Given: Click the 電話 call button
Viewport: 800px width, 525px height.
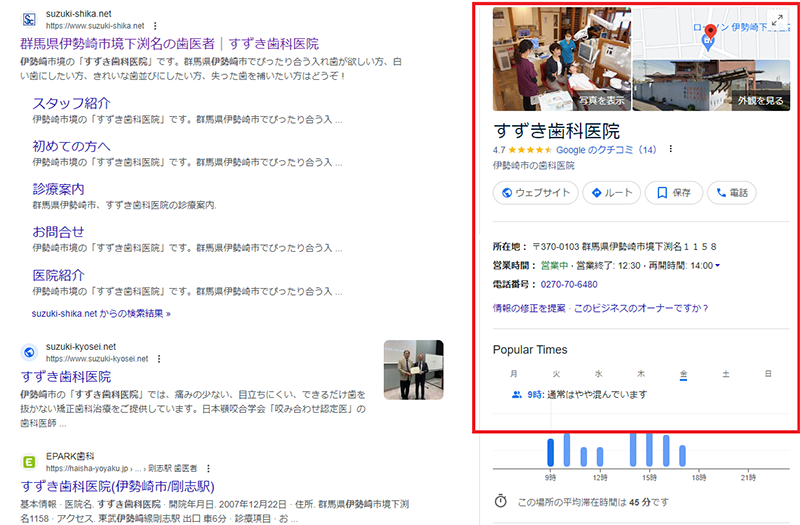Looking at the screenshot, I should pyautogui.click(x=732, y=193).
